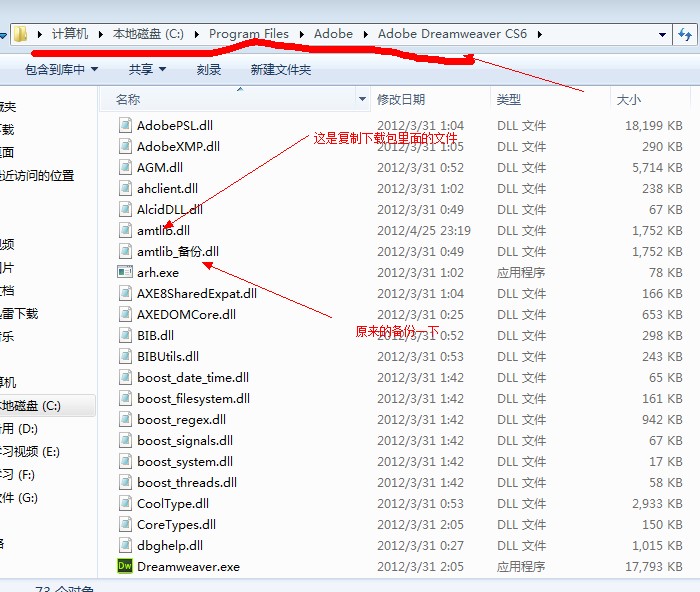
Task: Select the boost_signals.dll file icon
Action: pos(125,440)
